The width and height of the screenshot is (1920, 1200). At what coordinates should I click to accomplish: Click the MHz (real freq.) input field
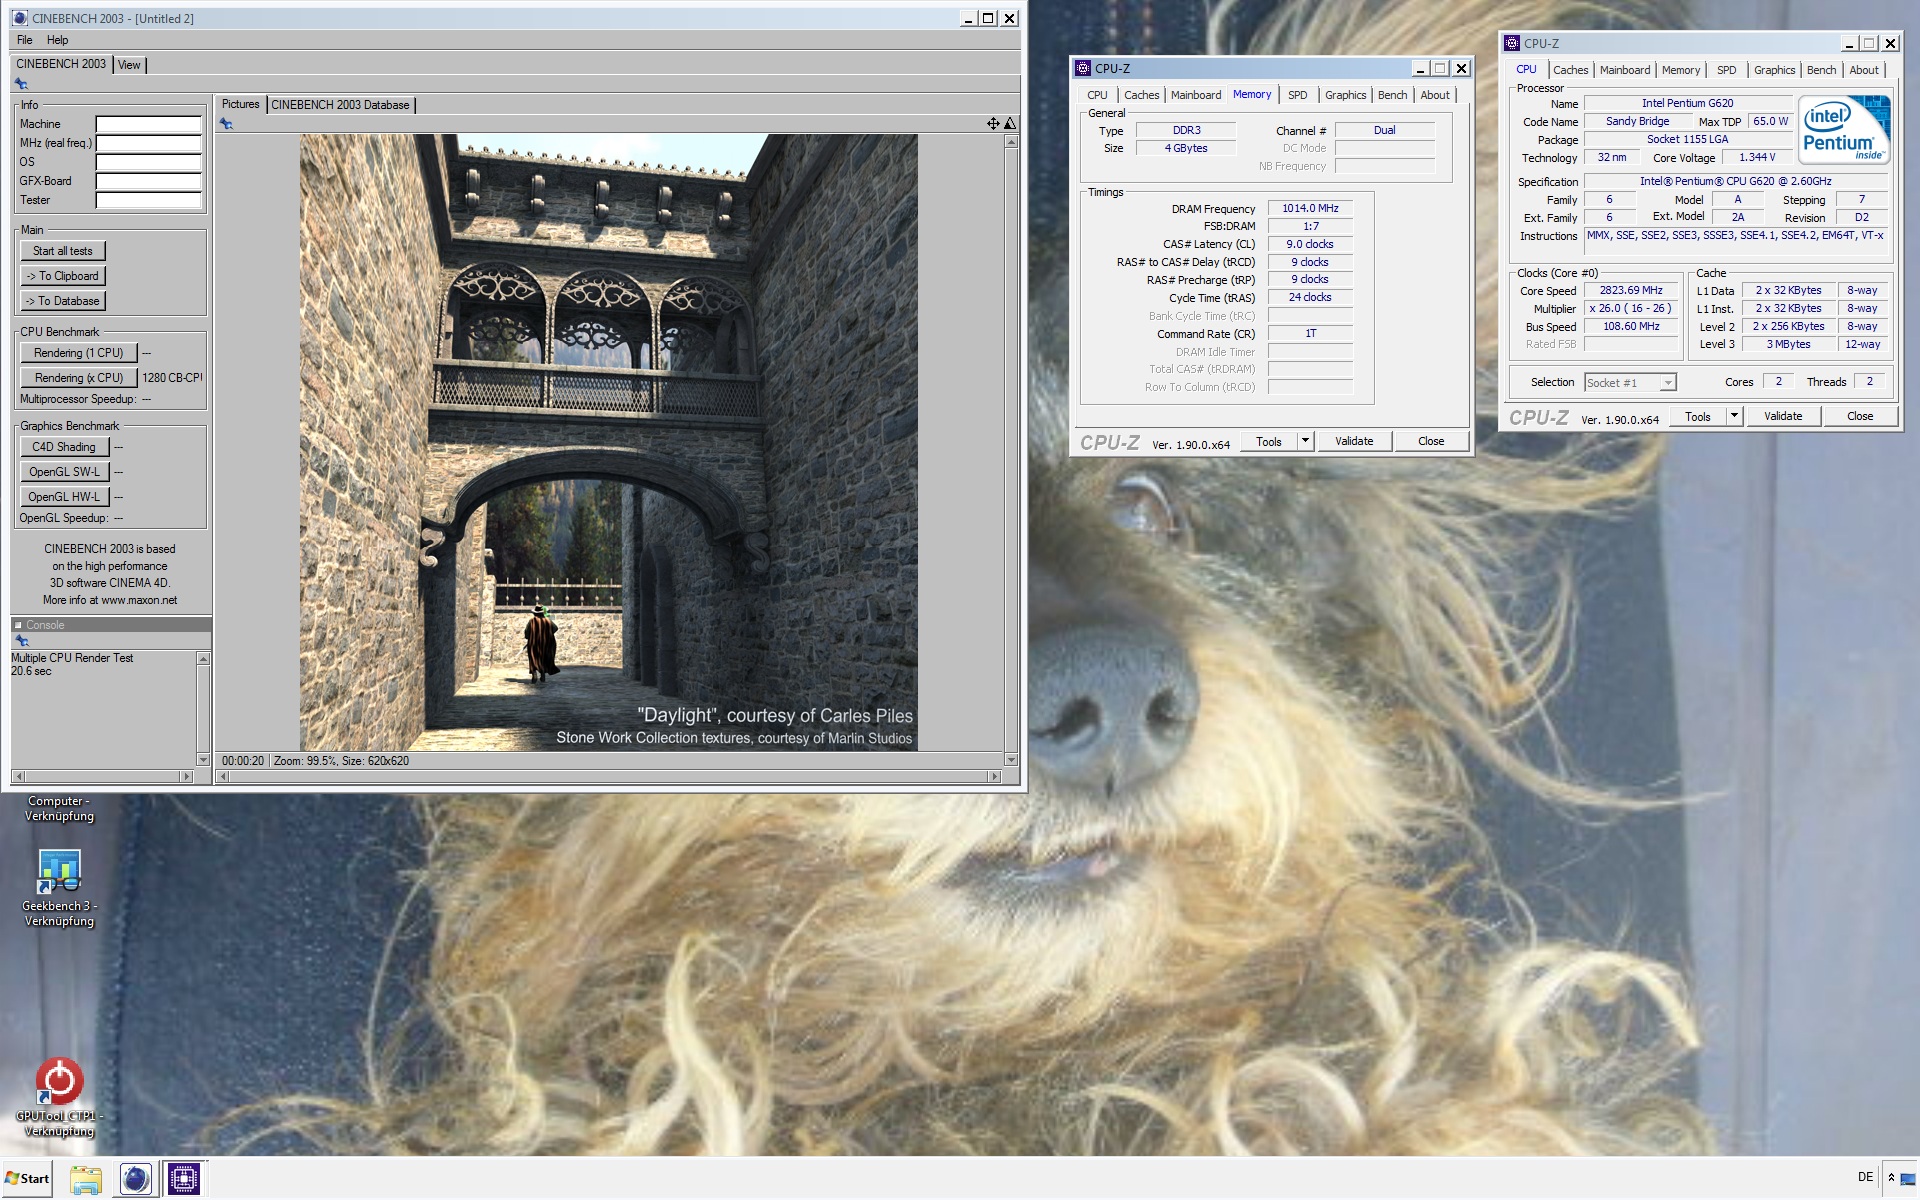148,143
